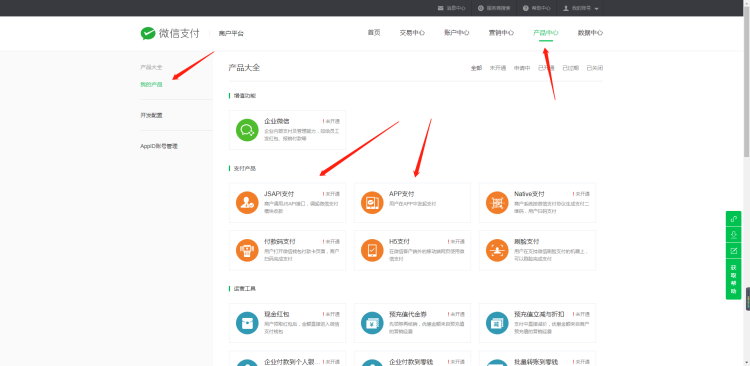Open the 数据中心 navigation tab
This screenshot has width=750, height=366.
[590, 33]
